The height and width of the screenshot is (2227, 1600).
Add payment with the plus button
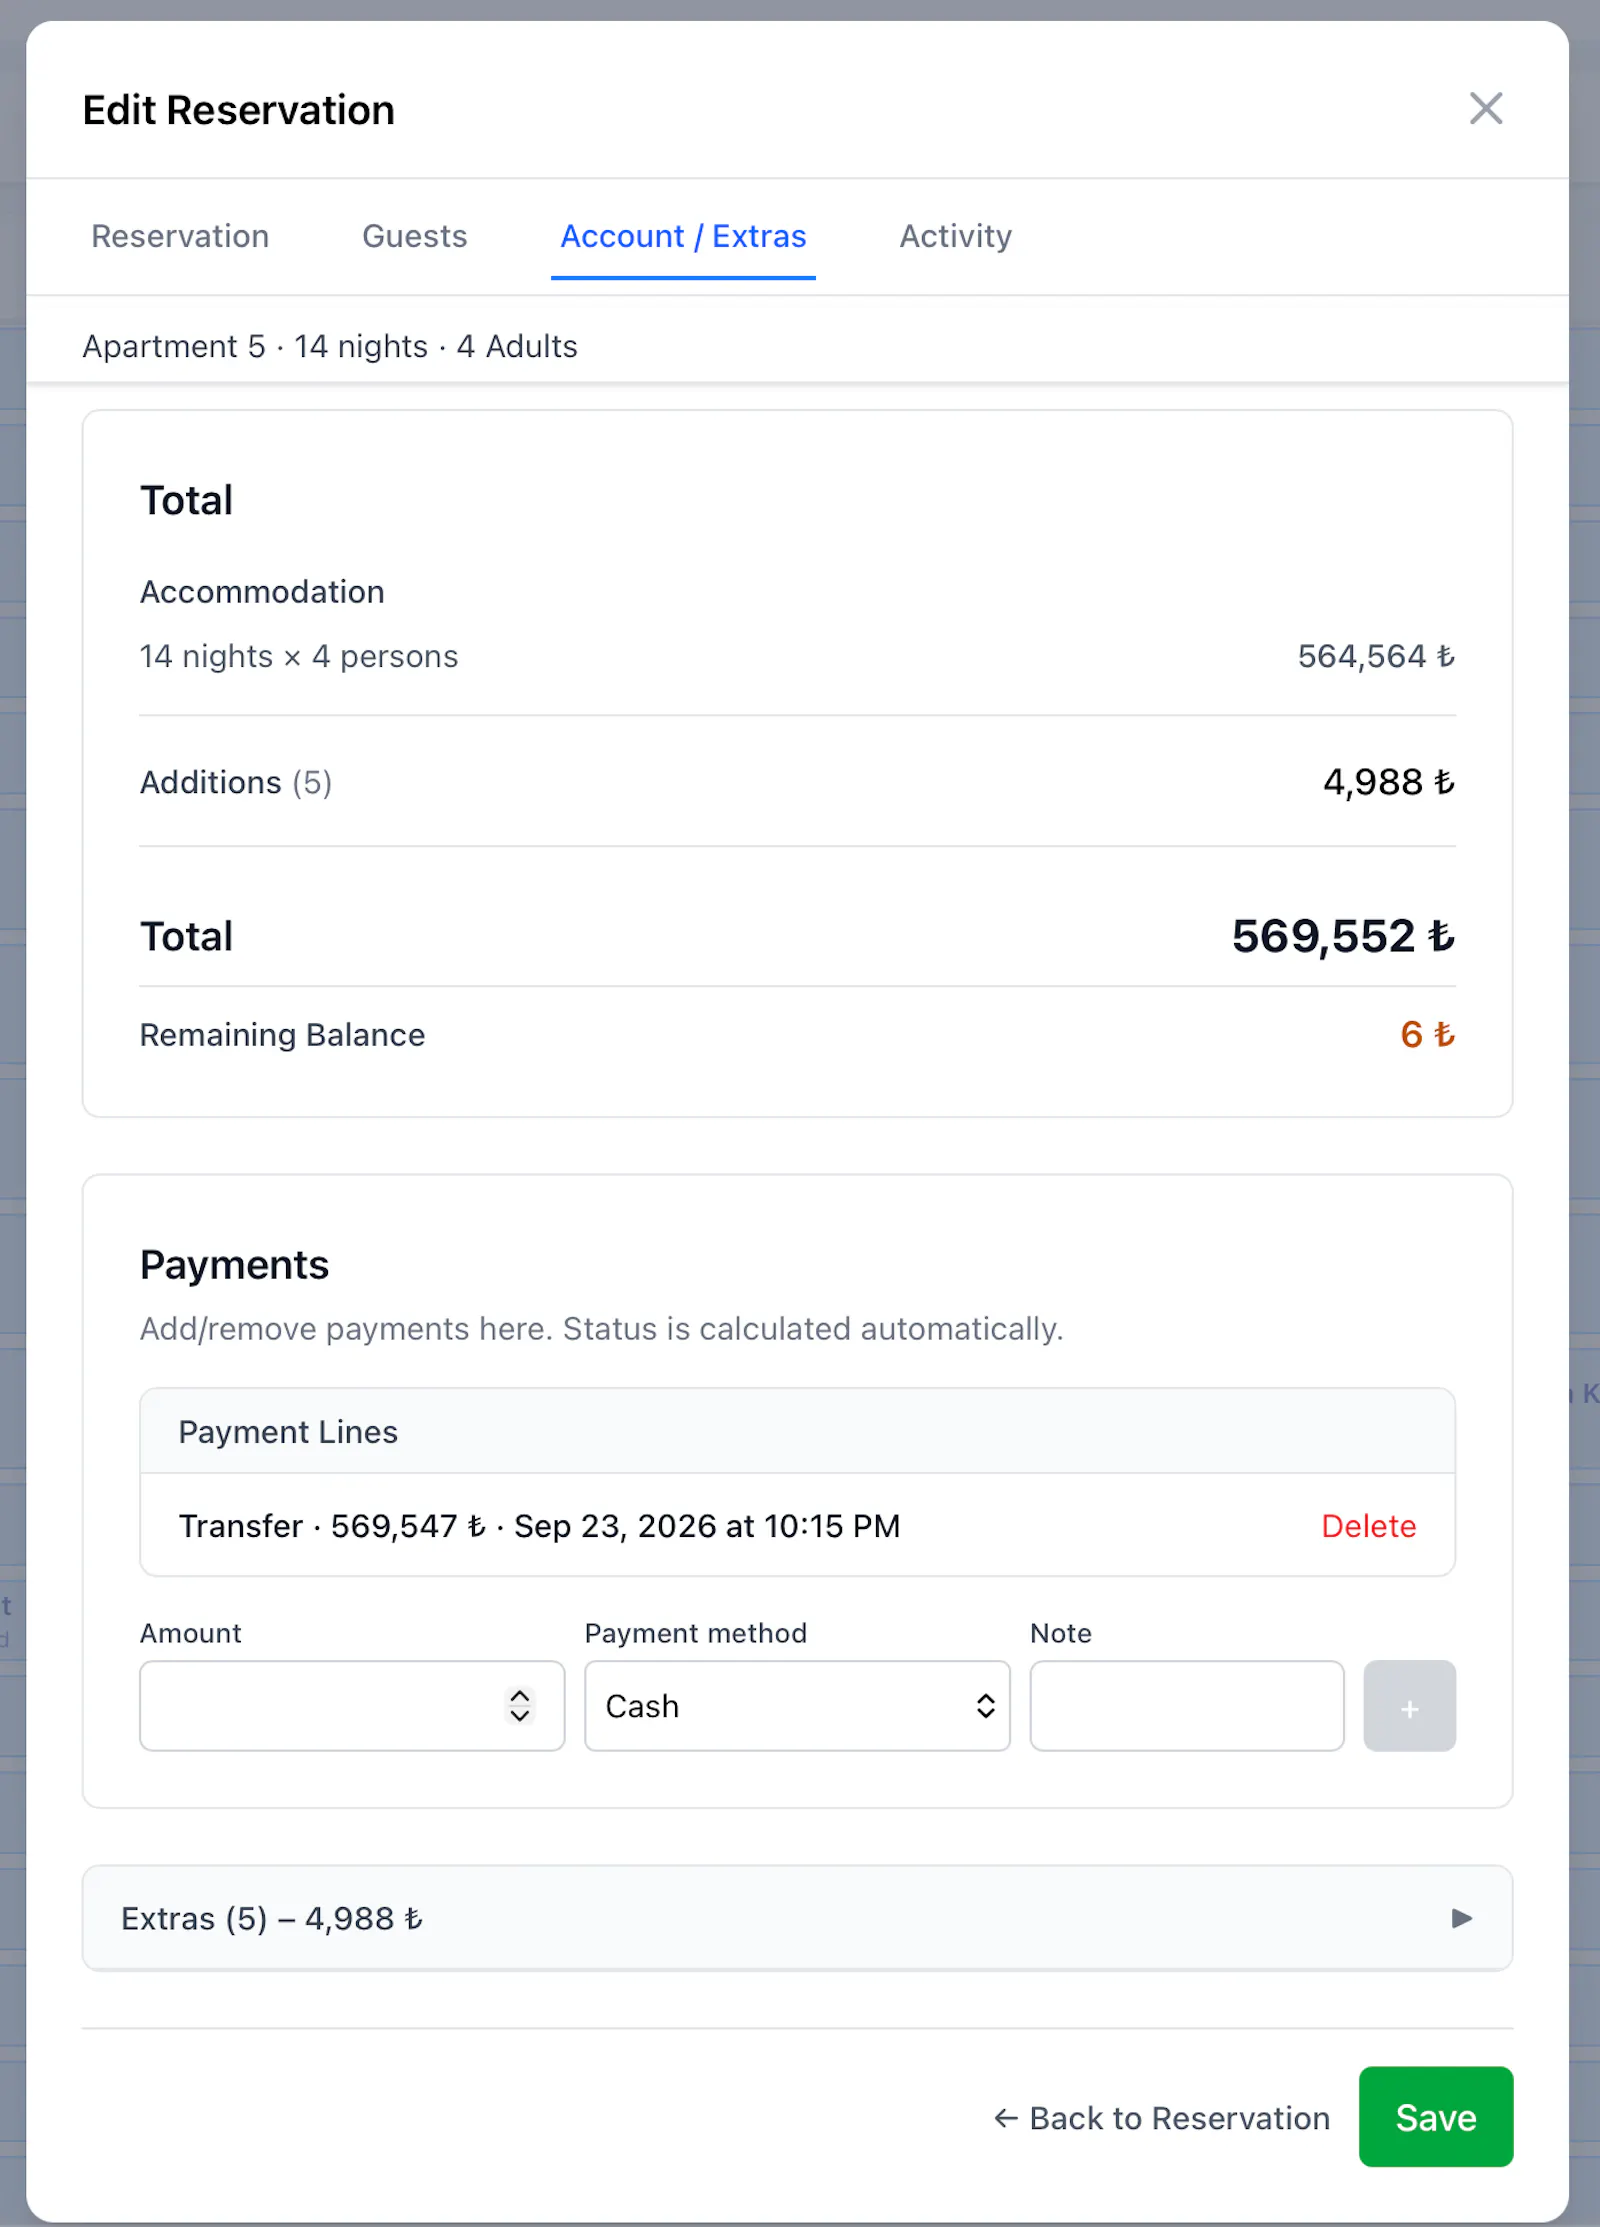1410,1706
